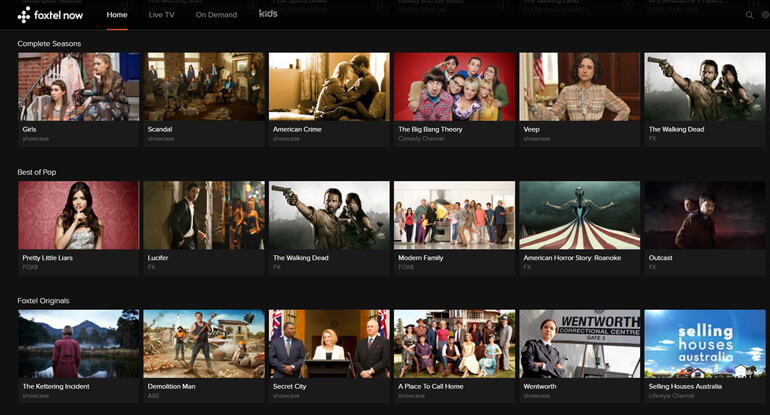Click The Kettering Incident title text
The width and height of the screenshot is (770, 415).
point(56,387)
